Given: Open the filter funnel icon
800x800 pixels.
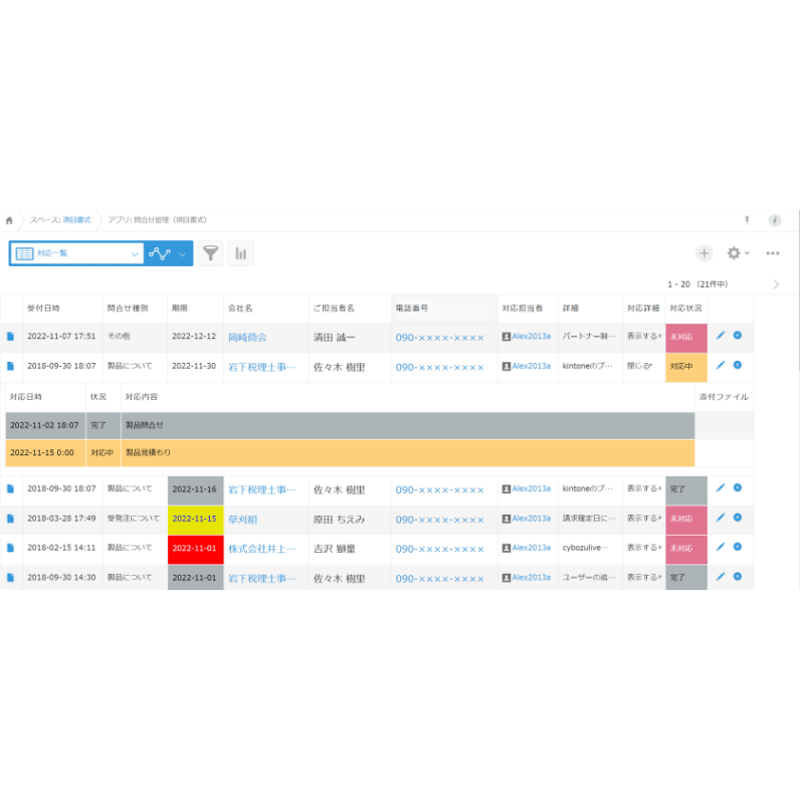Looking at the screenshot, I should pyautogui.click(x=210, y=253).
